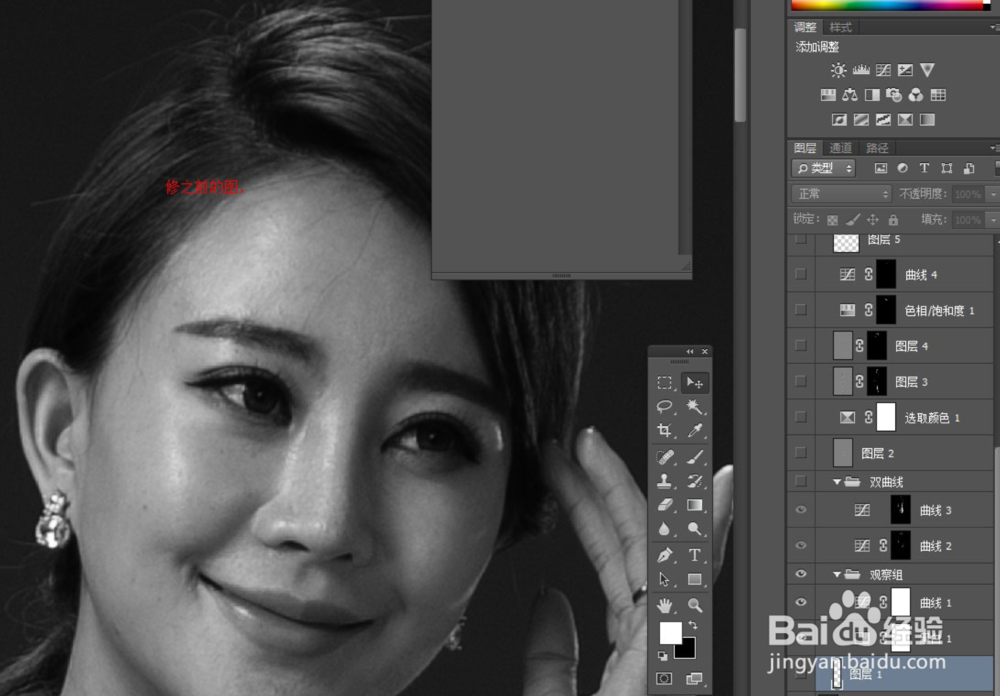Click the lock all icon
This screenshot has height=696, width=1000.
(893, 219)
